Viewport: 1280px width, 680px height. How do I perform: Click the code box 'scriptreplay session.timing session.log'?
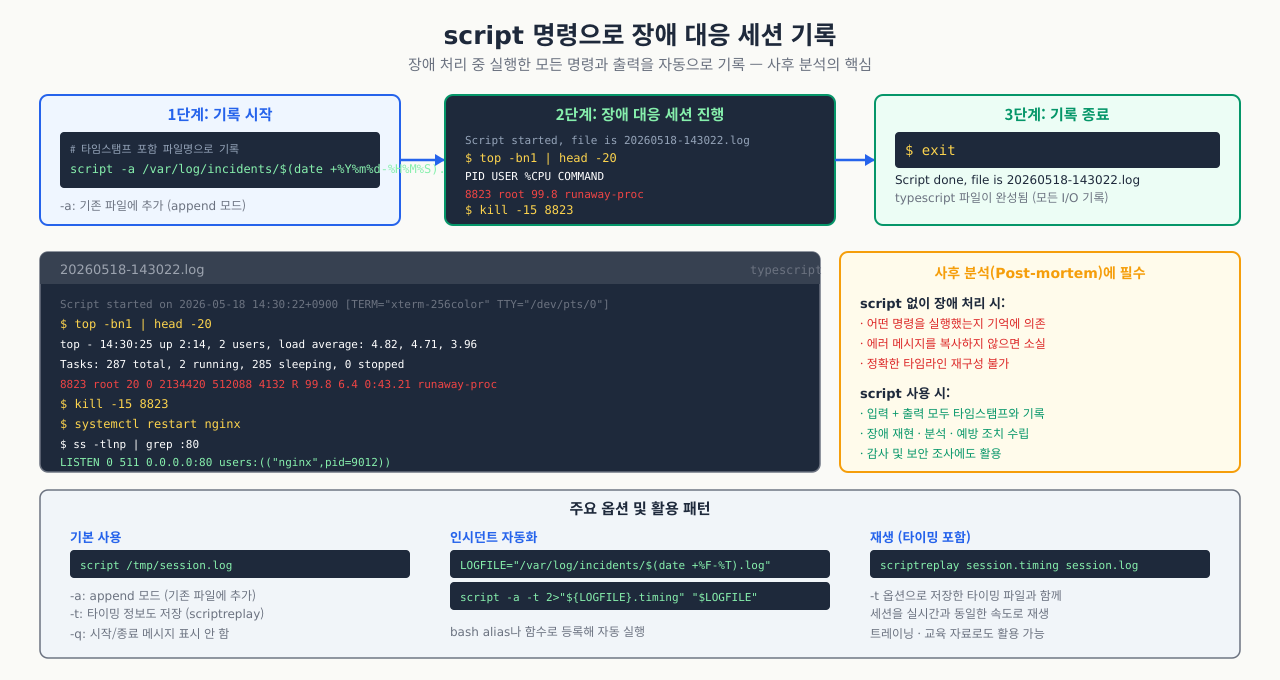pos(1040,564)
